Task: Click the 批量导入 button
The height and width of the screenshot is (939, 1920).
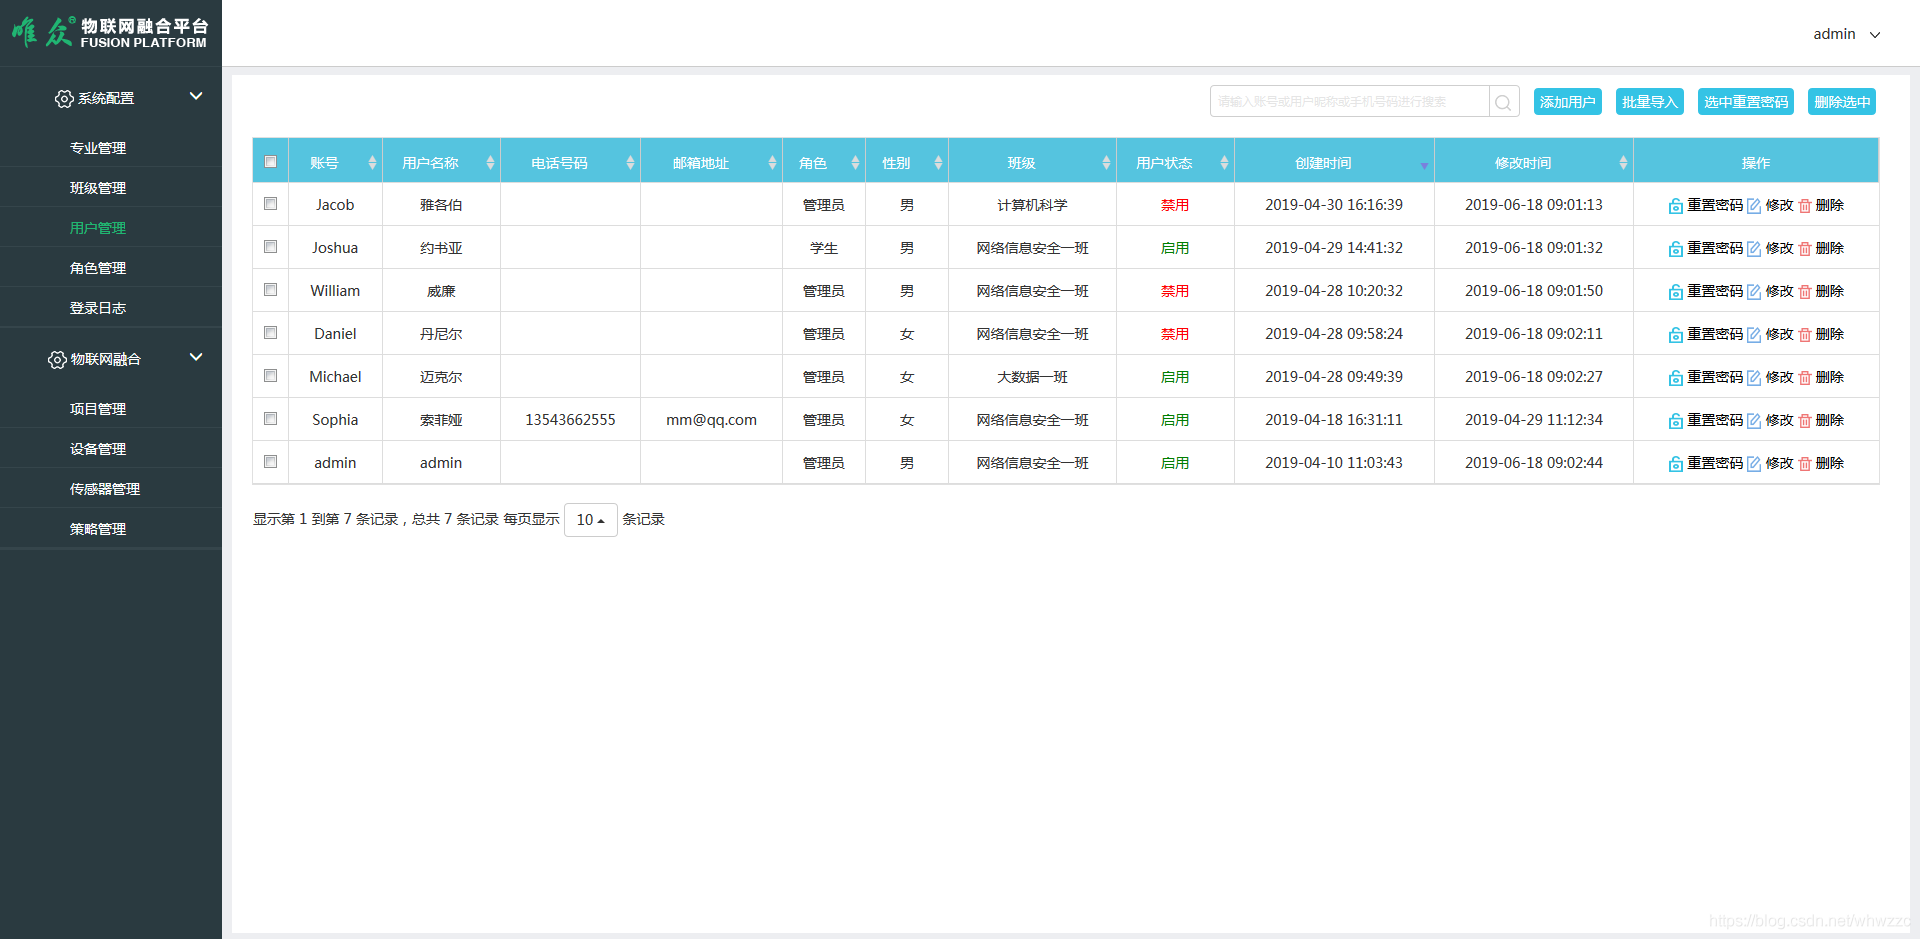Action: [1649, 102]
